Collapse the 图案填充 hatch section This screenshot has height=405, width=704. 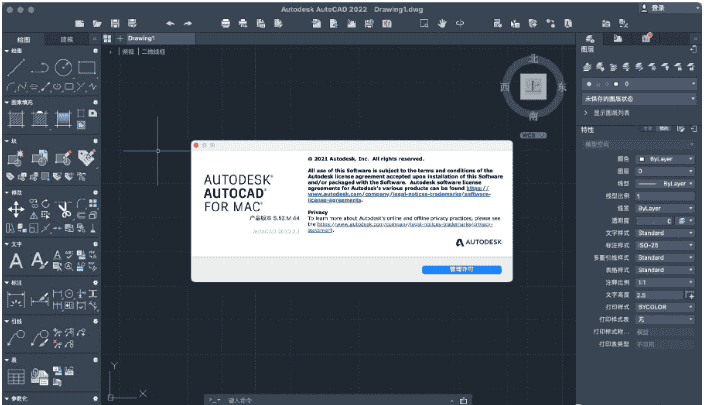point(7,102)
